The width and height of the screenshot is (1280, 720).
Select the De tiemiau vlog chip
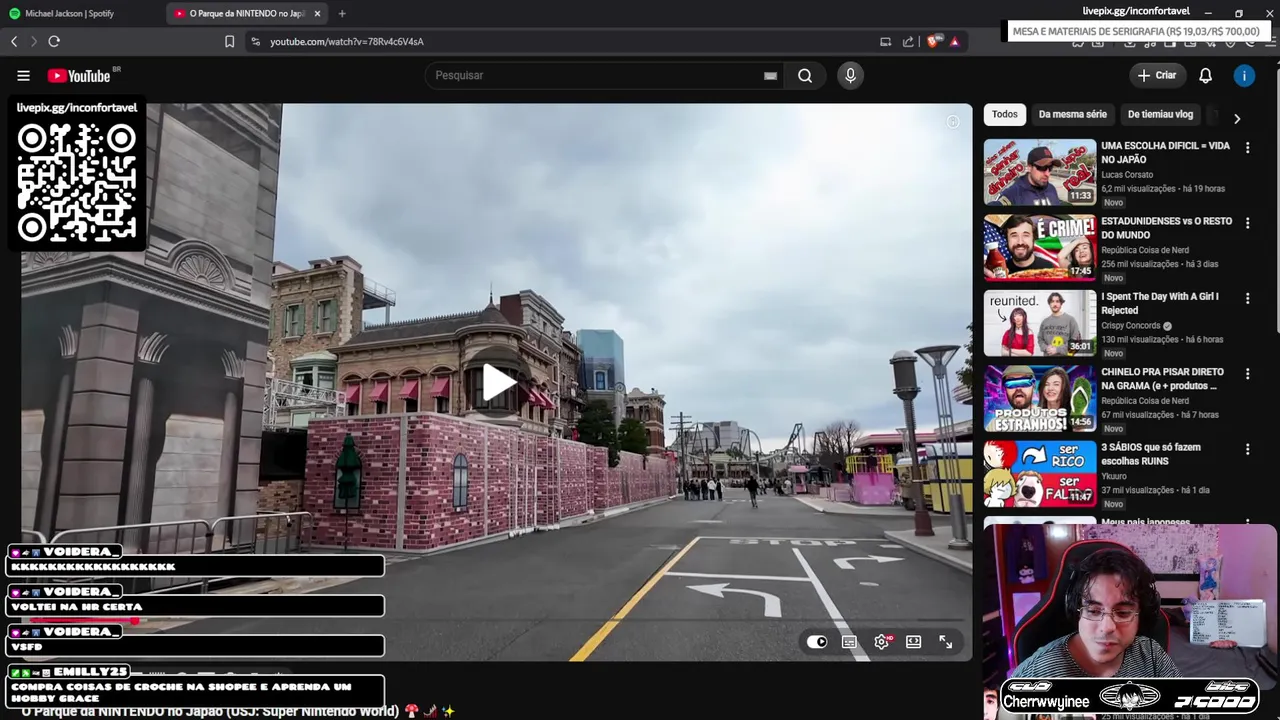pyautogui.click(x=1160, y=114)
